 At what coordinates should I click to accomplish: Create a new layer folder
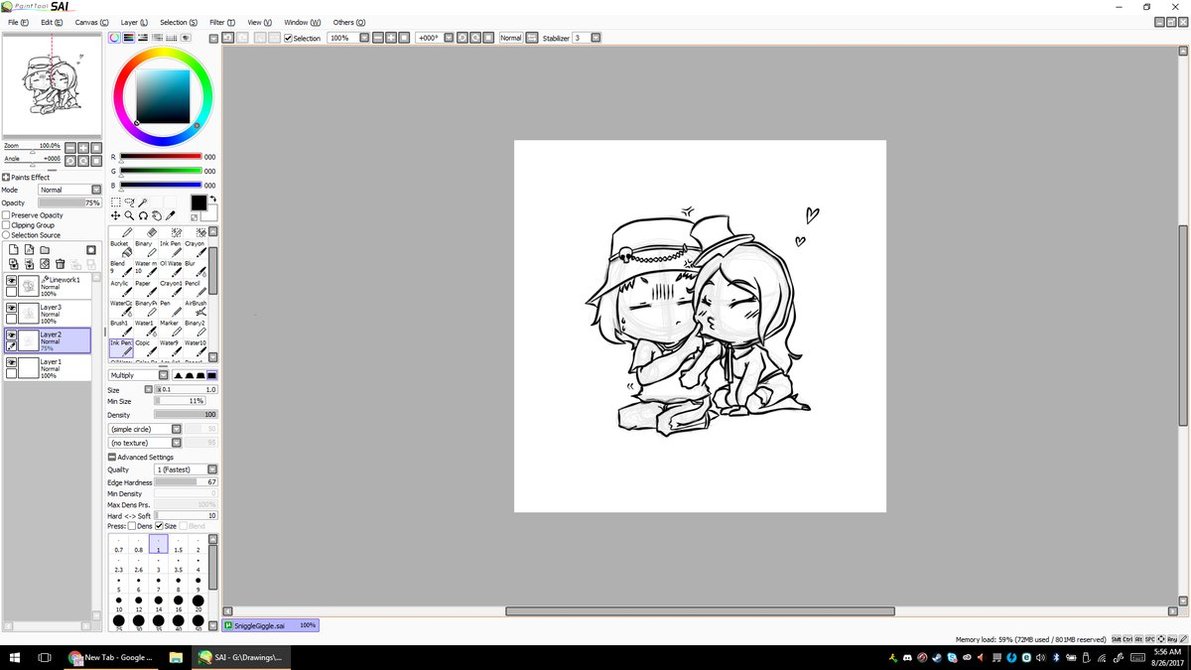pyautogui.click(x=45, y=250)
